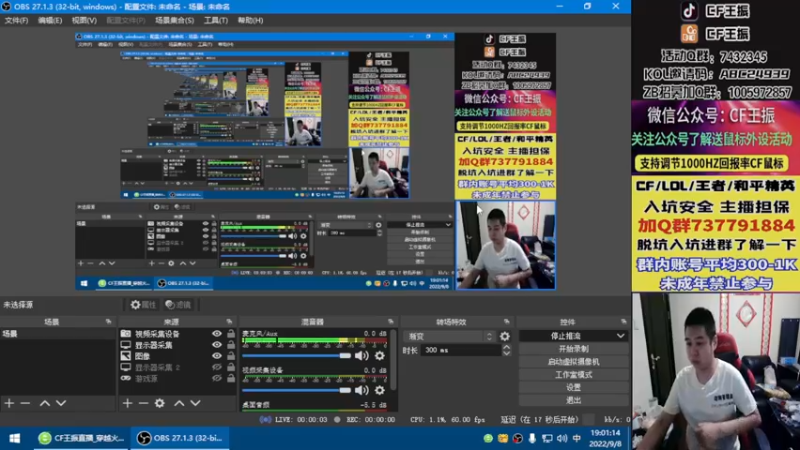Adjust the 视频采集设备 volume slider

tap(296, 390)
